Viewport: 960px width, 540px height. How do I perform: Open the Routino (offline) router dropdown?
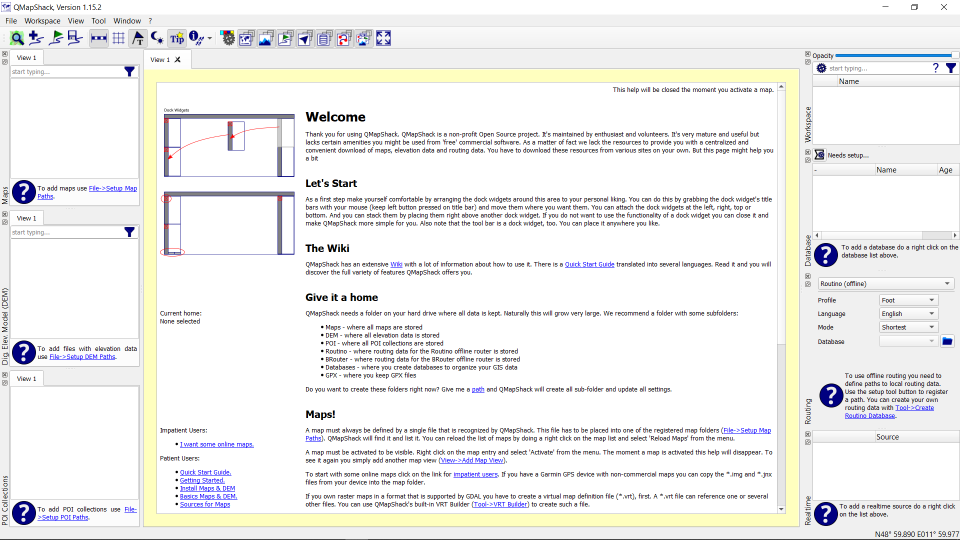(x=885, y=283)
